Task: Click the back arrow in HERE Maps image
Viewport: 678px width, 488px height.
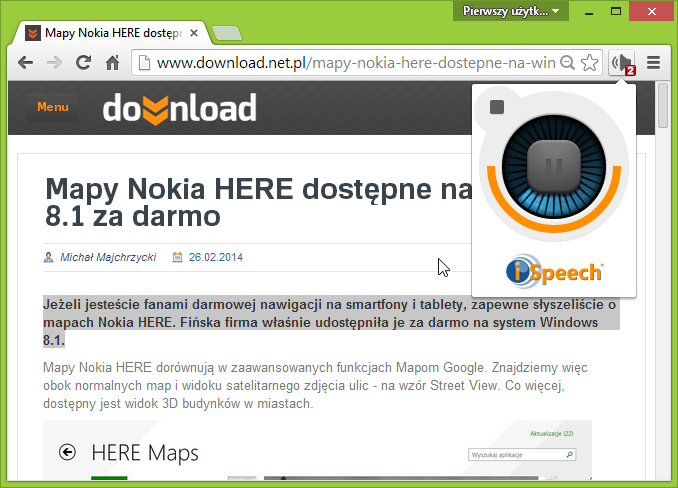Action: 67,453
